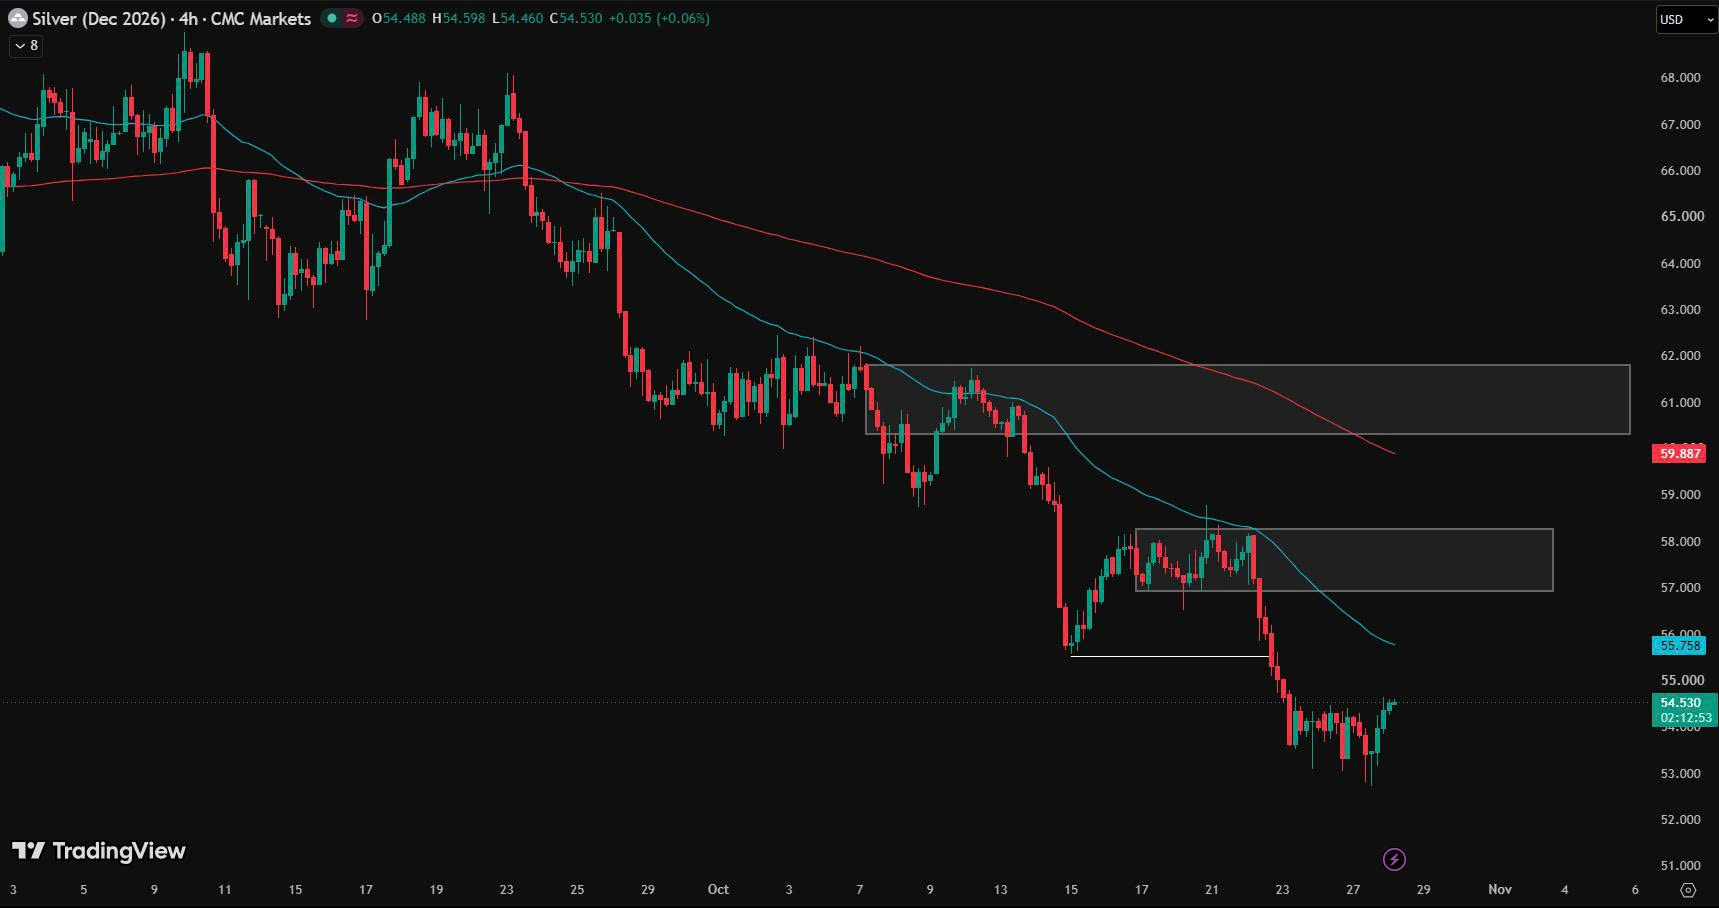Click the 11 date on time axis
The image size is (1719, 908).
pos(225,889)
